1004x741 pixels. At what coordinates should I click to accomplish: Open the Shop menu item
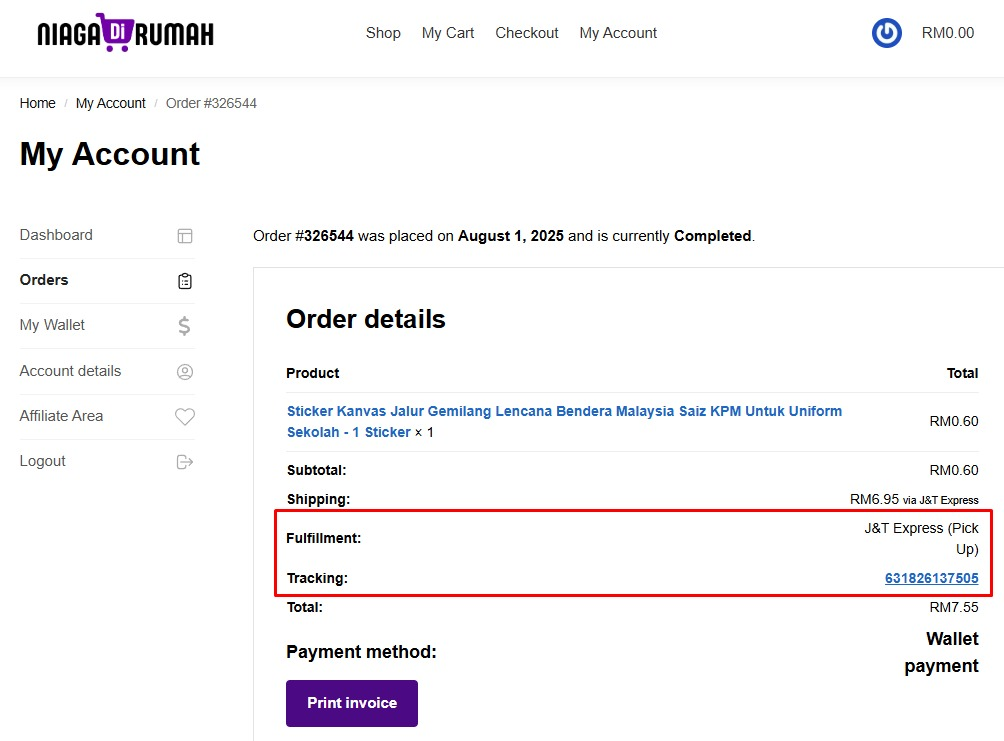pos(383,33)
